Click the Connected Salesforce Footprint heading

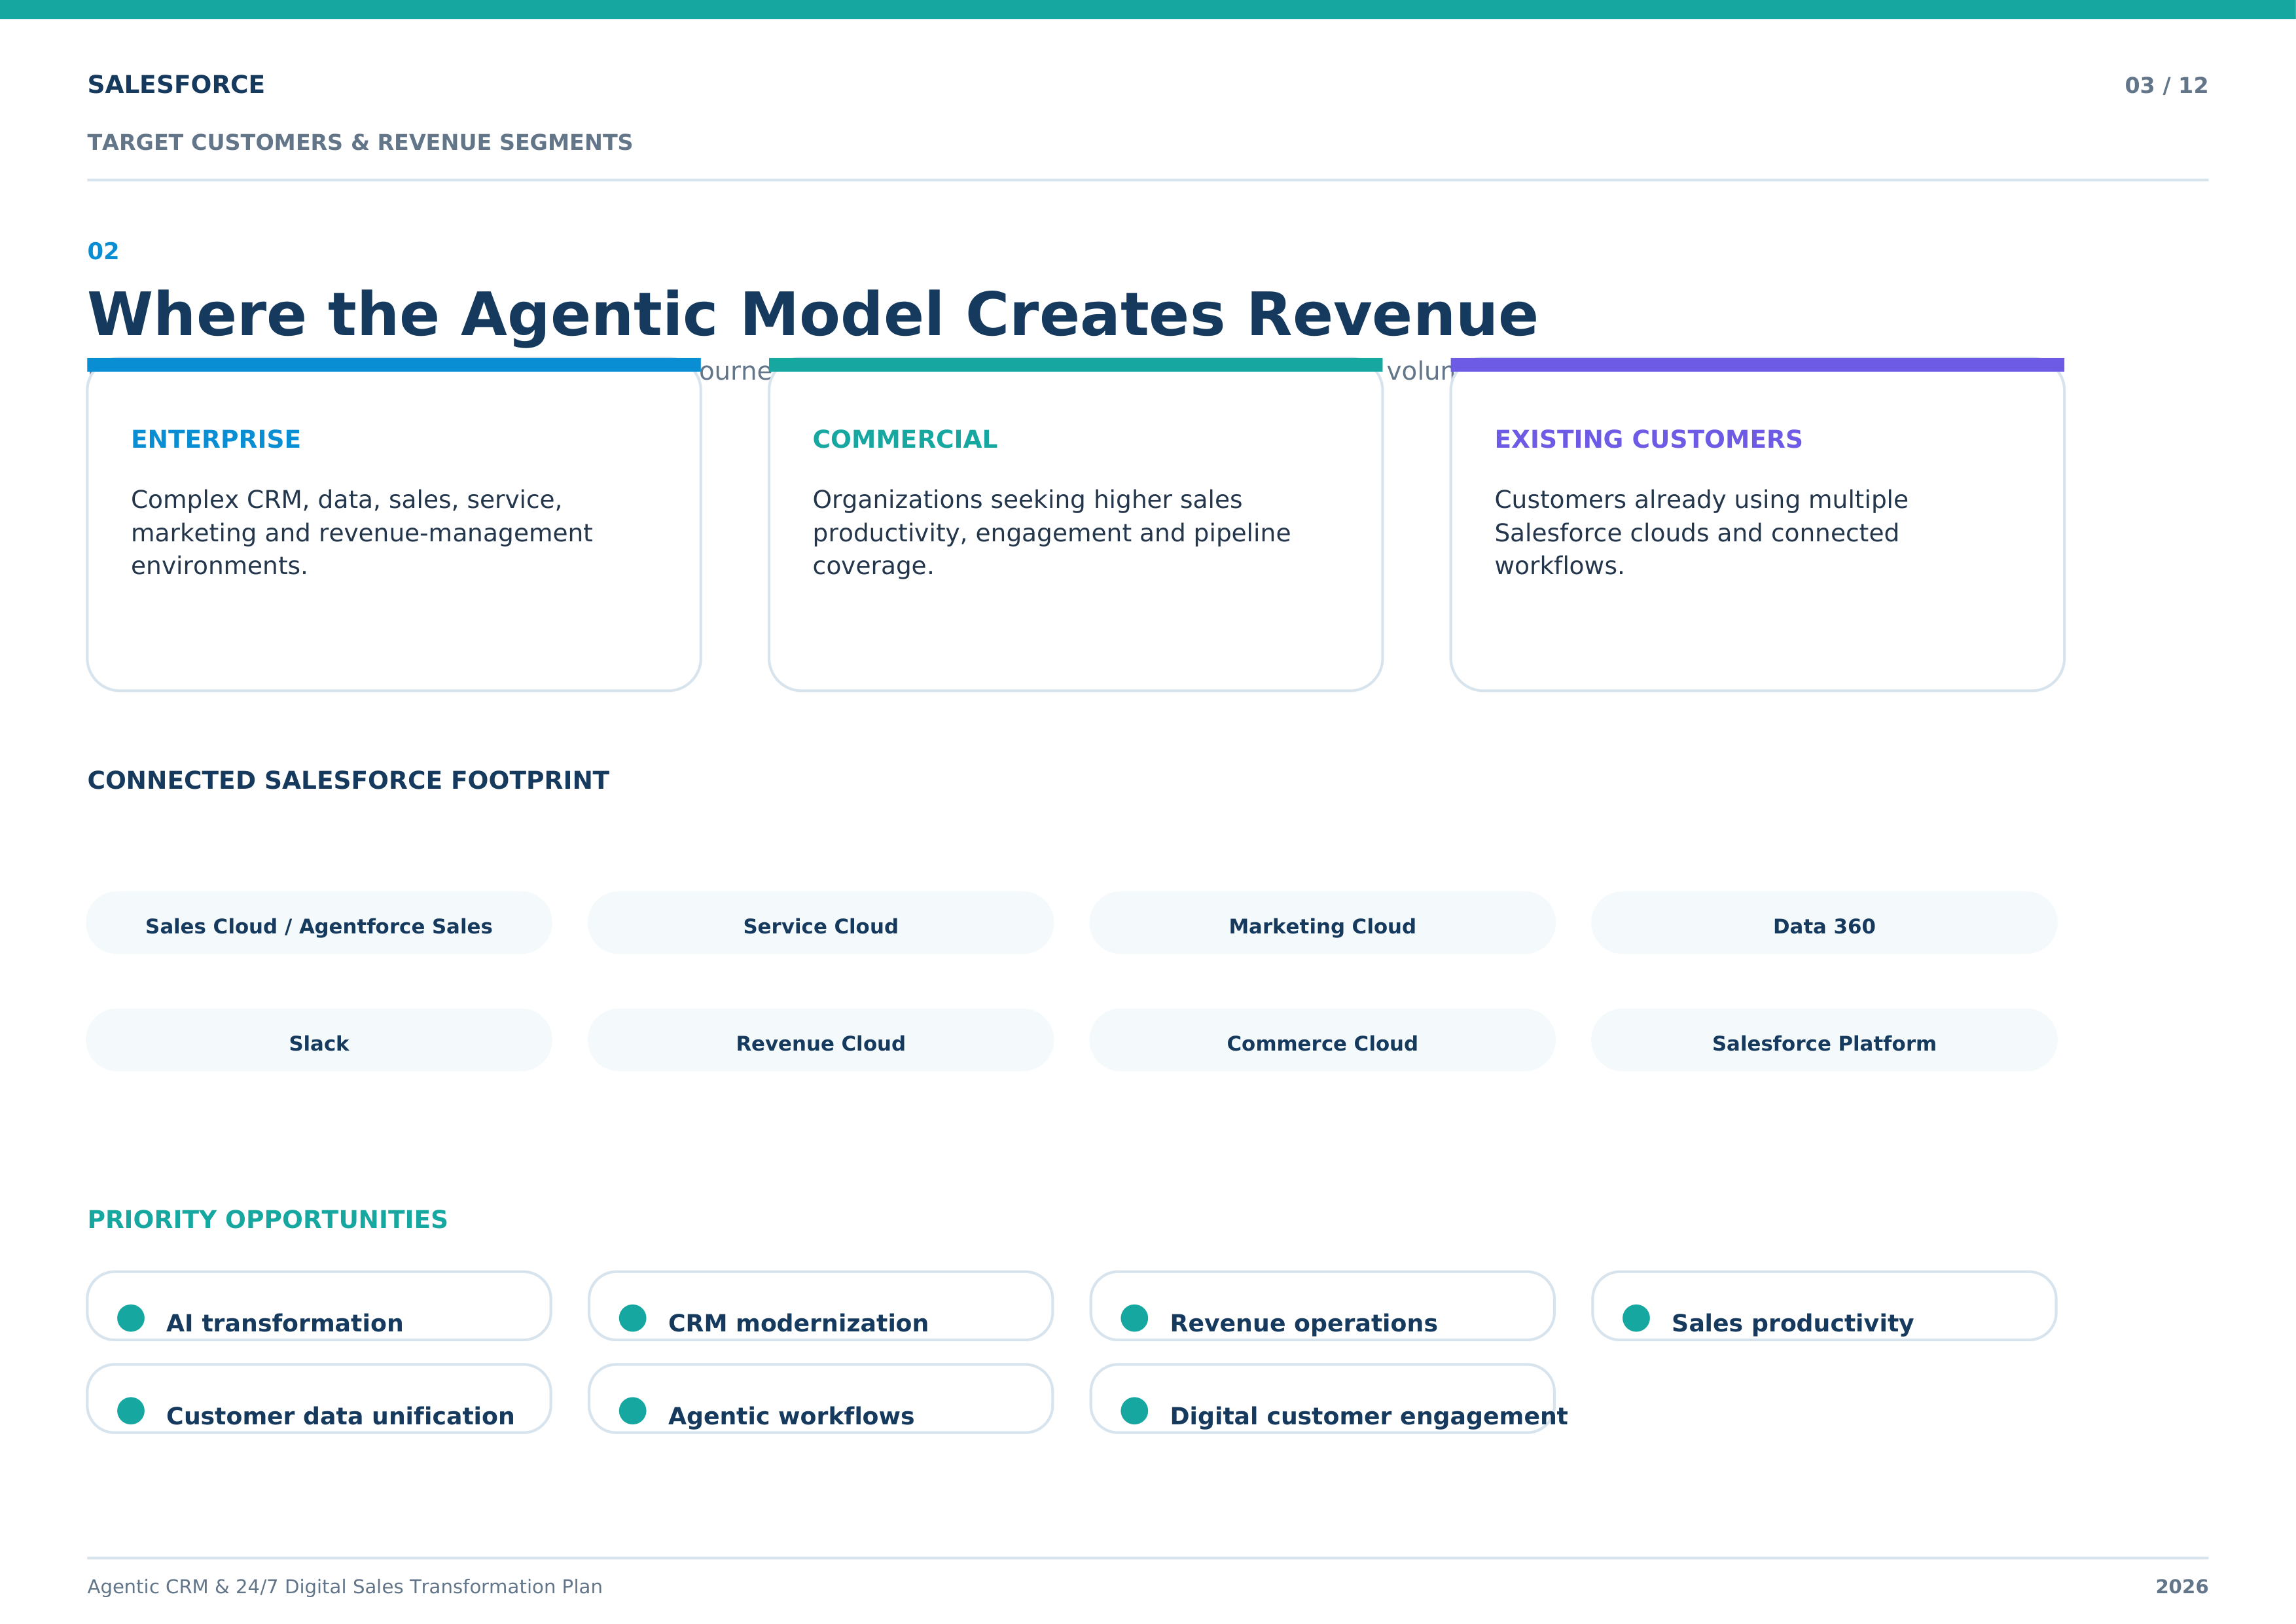click(348, 781)
